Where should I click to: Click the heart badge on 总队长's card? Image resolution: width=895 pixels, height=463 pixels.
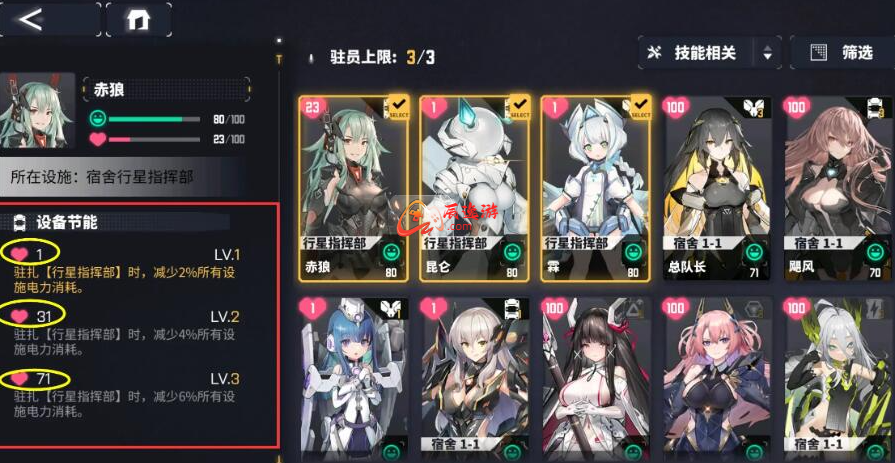[x=674, y=107]
